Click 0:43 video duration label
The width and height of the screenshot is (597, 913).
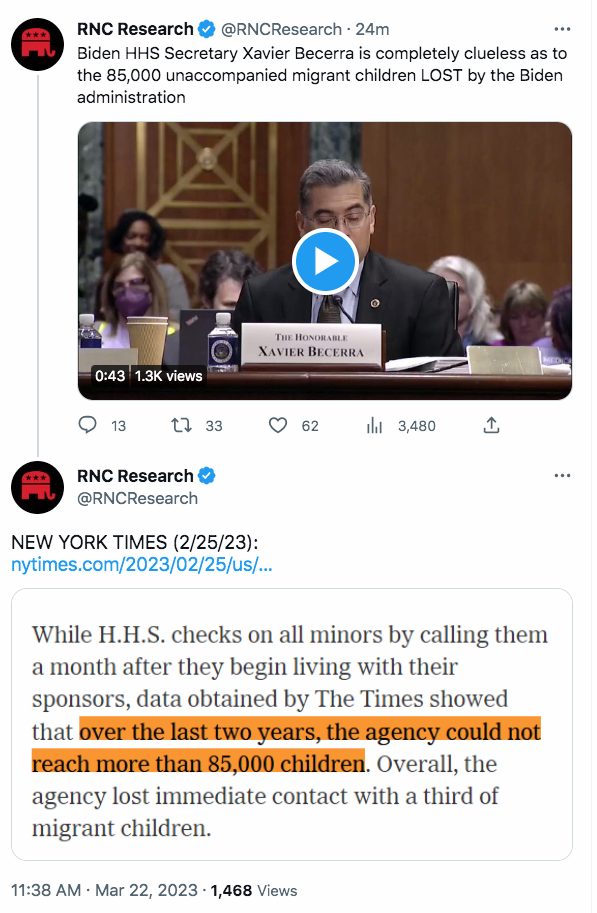point(109,376)
